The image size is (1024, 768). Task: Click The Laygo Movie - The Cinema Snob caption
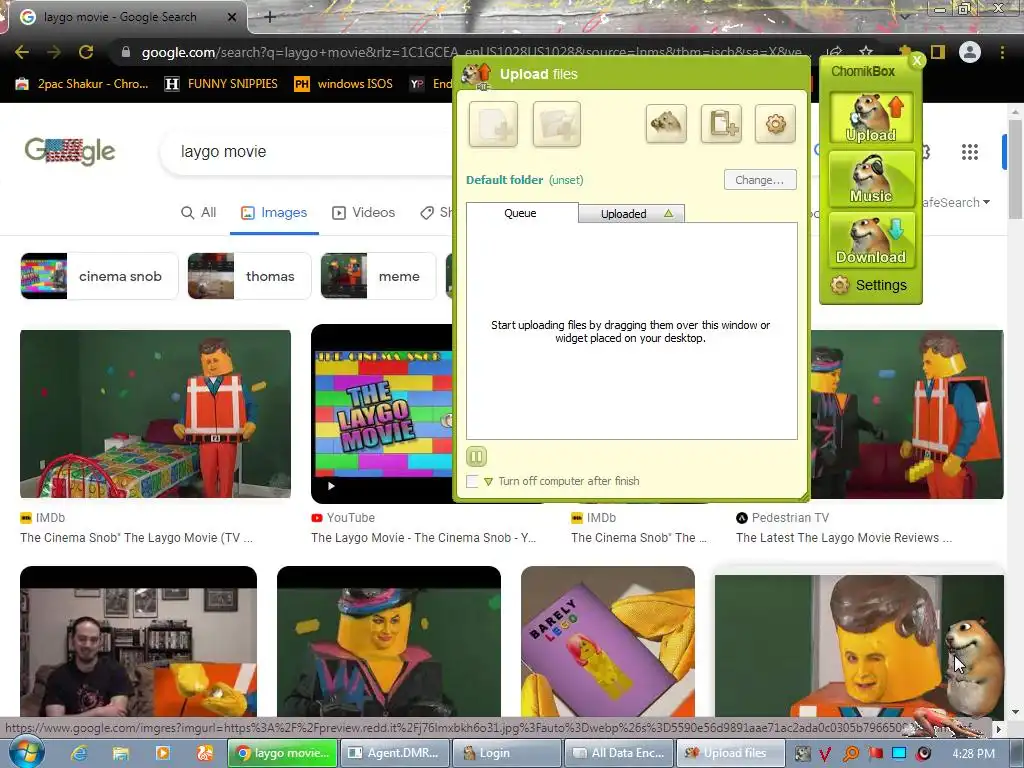tap(423, 537)
